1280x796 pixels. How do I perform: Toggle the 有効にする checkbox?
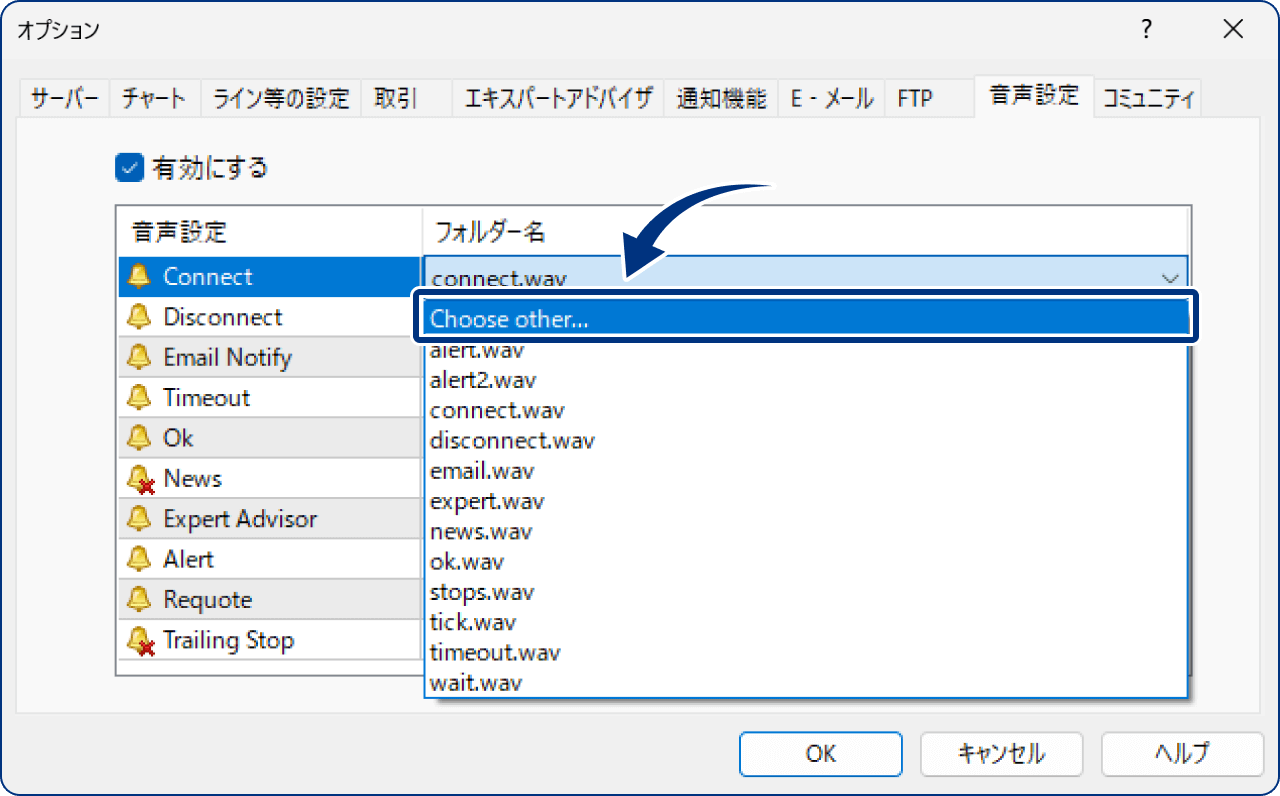coord(128,168)
